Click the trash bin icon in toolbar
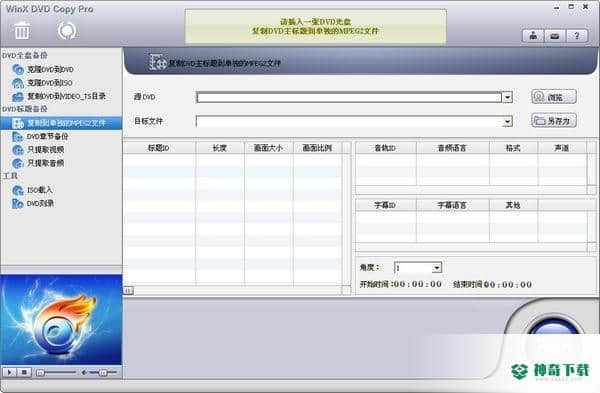600x393 pixels. [x=22, y=31]
